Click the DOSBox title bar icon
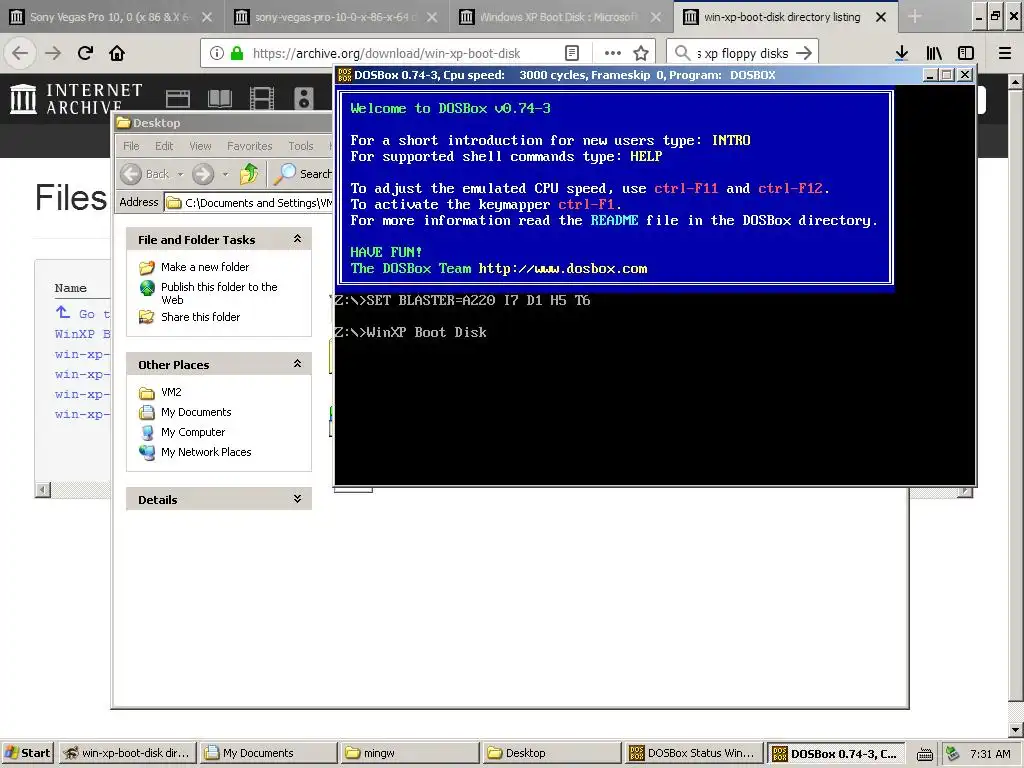 point(344,75)
